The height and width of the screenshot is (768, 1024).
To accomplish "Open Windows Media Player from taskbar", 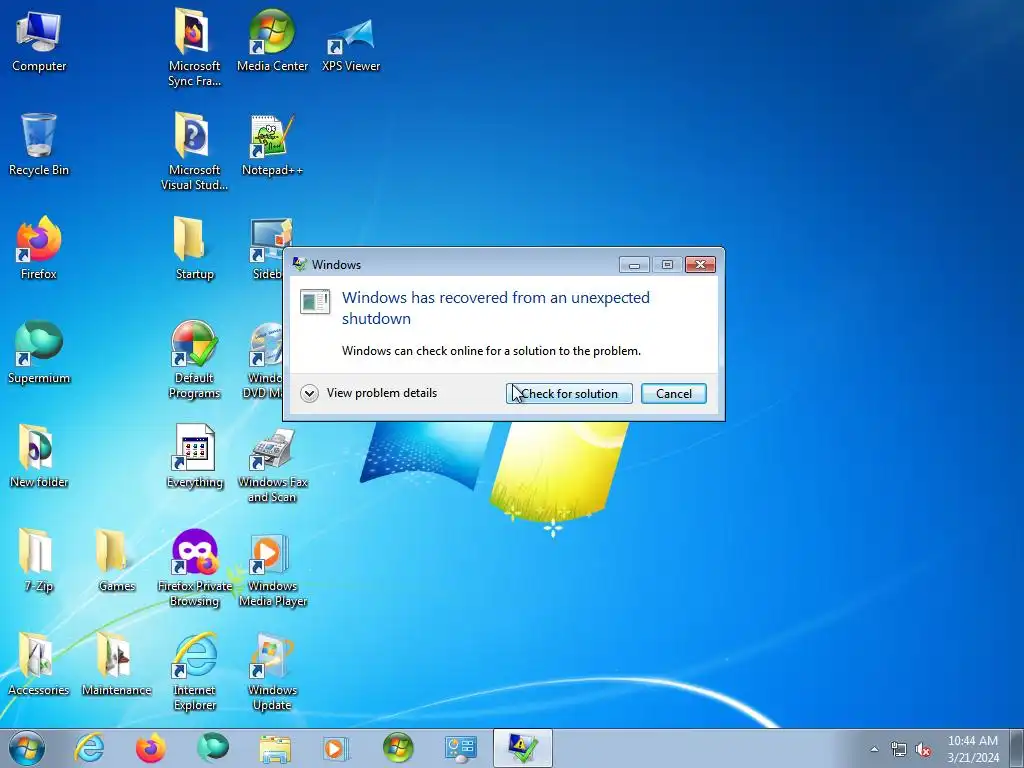I will coord(336,748).
